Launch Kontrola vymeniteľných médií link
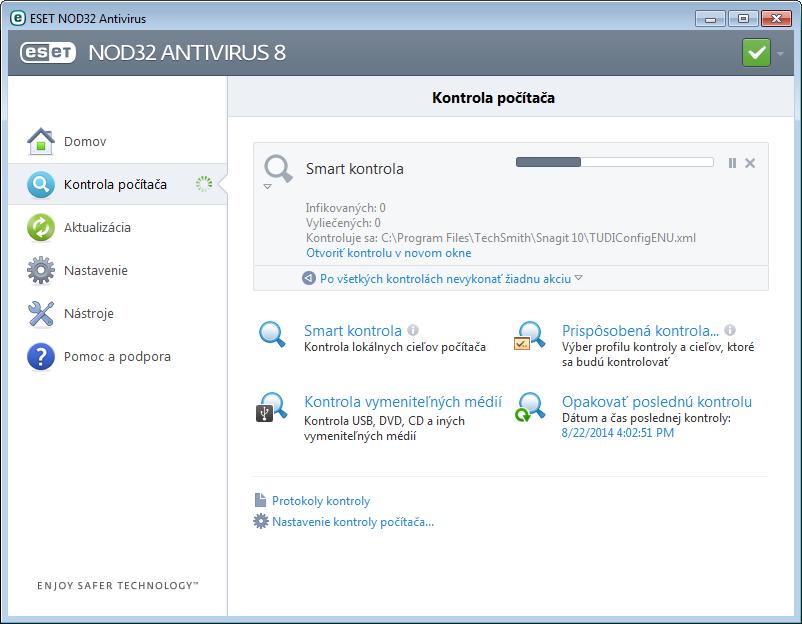Viewport: 802px width, 624px height. [x=403, y=402]
